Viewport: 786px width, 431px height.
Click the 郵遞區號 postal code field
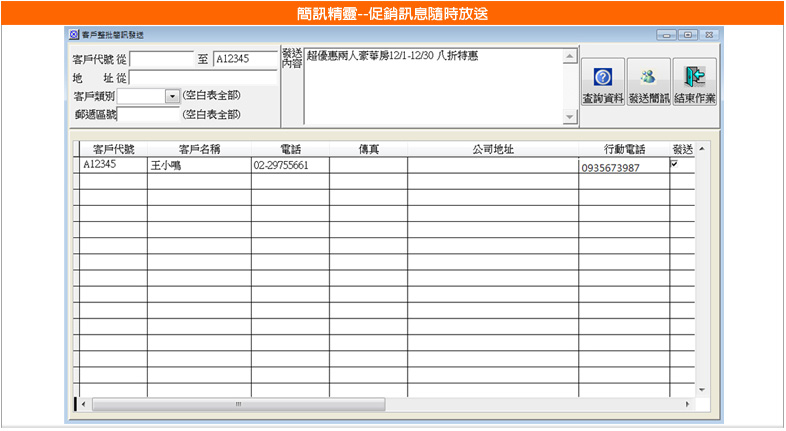(149, 114)
